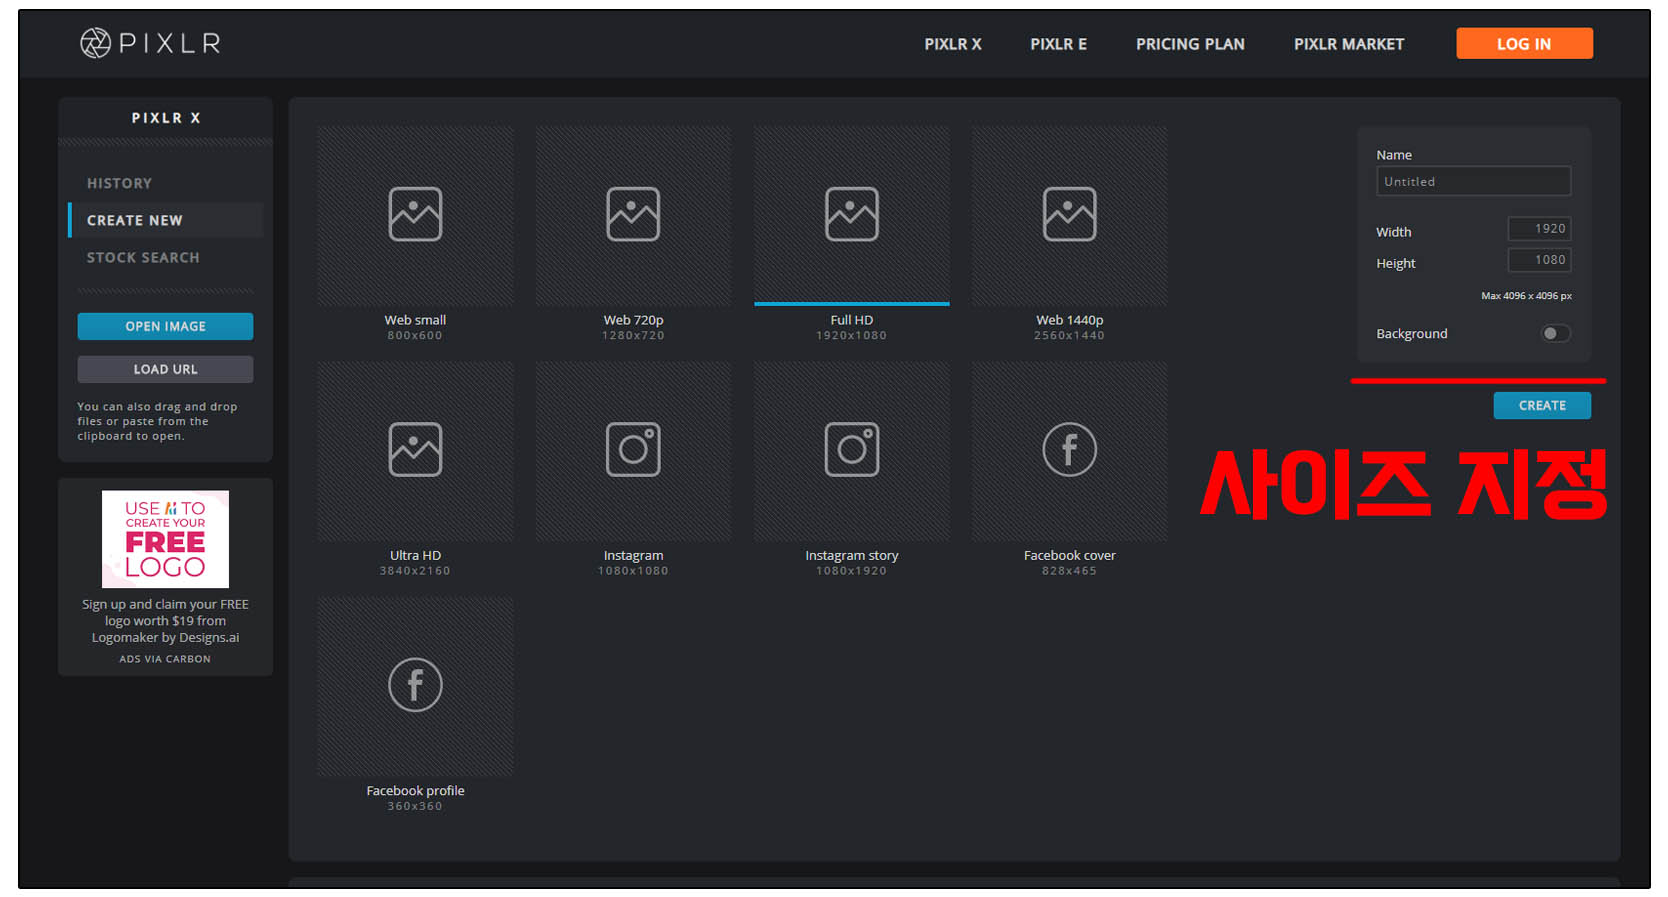Click the CREATE button
The image size is (1668, 897).
(x=1542, y=405)
